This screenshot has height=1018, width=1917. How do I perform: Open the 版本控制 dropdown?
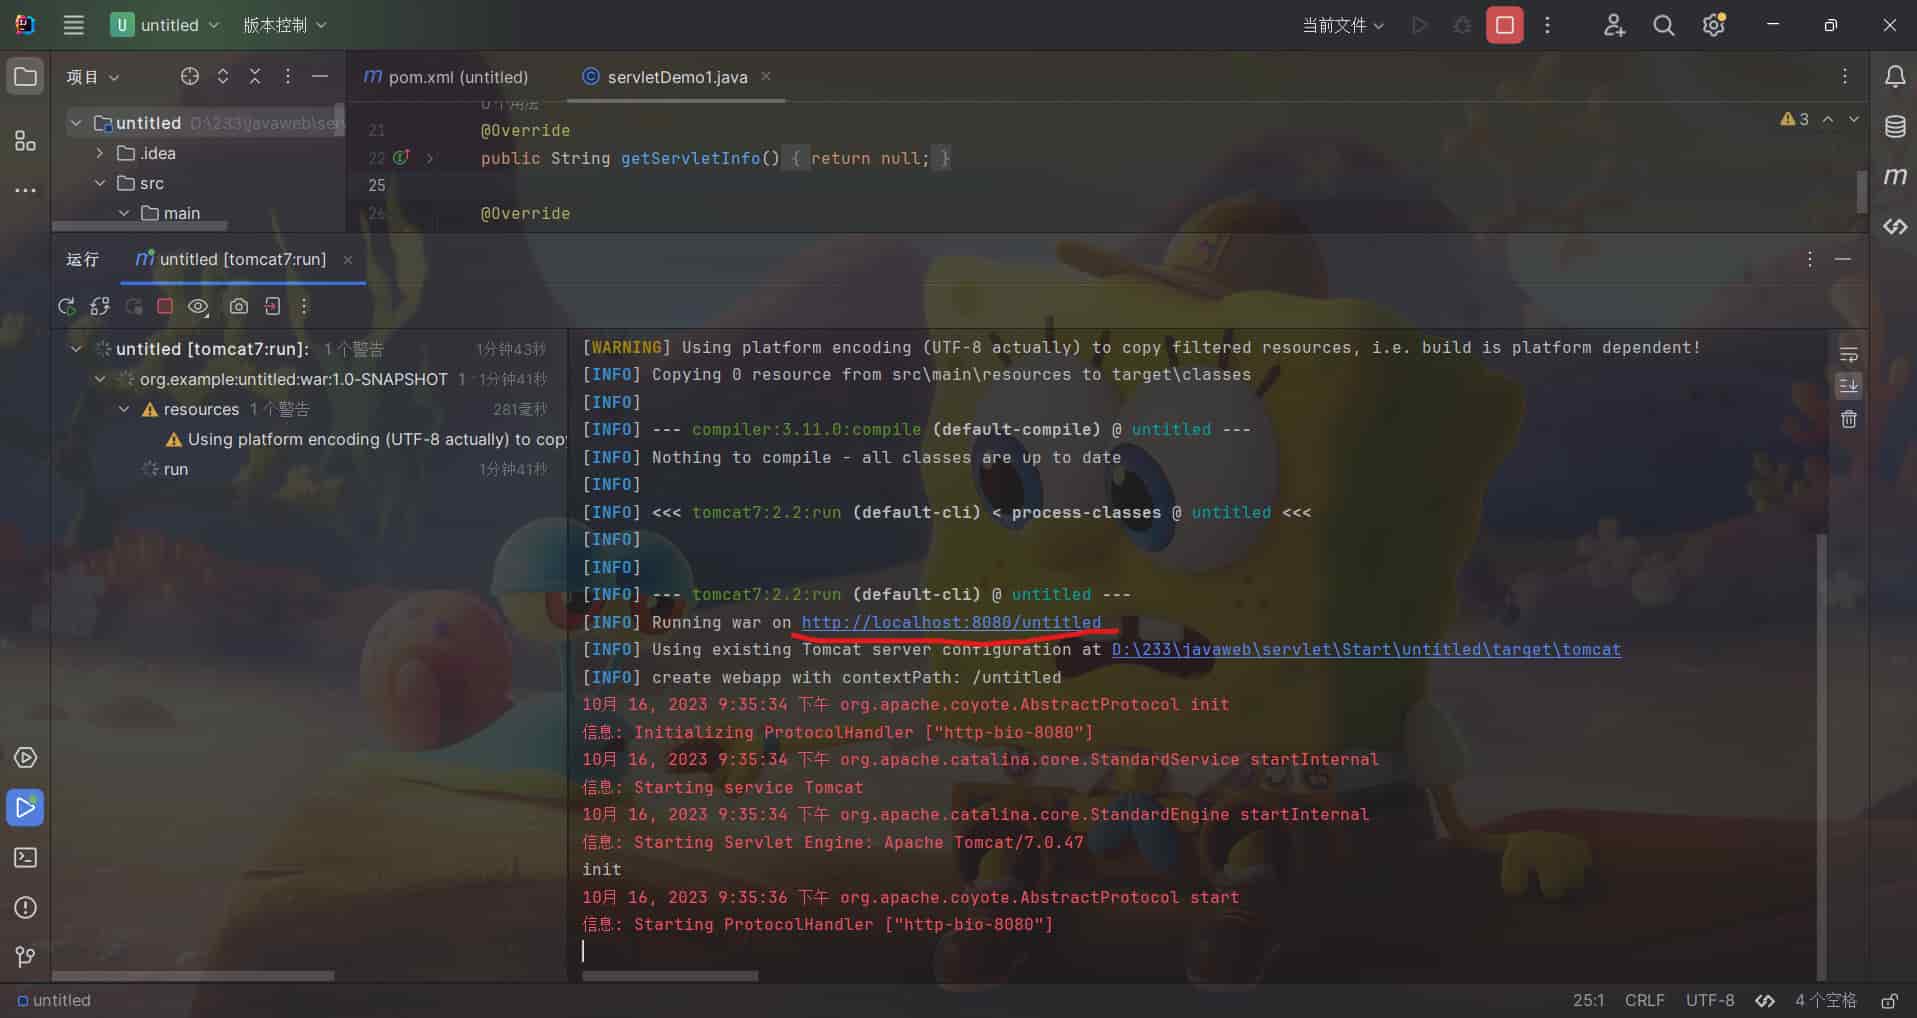[285, 25]
